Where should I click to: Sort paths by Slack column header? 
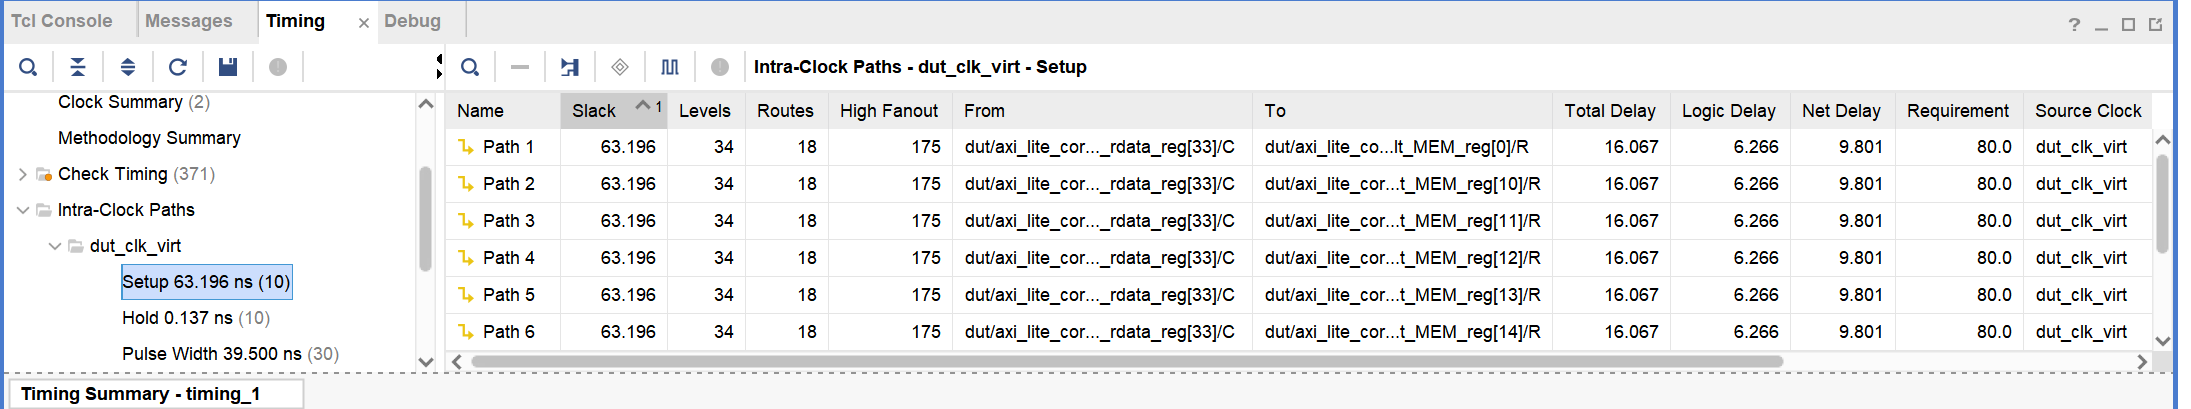[x=594, y=111]
